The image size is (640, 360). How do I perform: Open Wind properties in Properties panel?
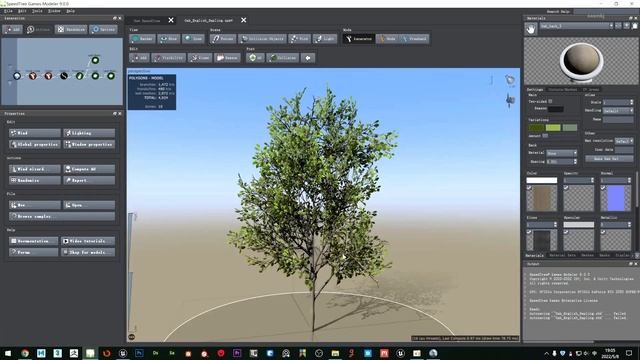pyautogui.click(x=35, y=133)
